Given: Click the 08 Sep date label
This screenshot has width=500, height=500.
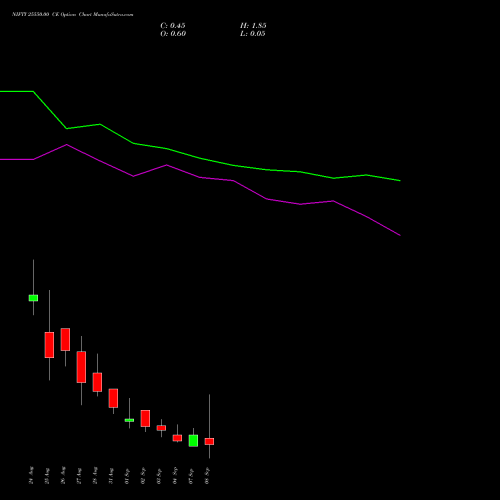Looking at the screenshot, I should 207,475.
